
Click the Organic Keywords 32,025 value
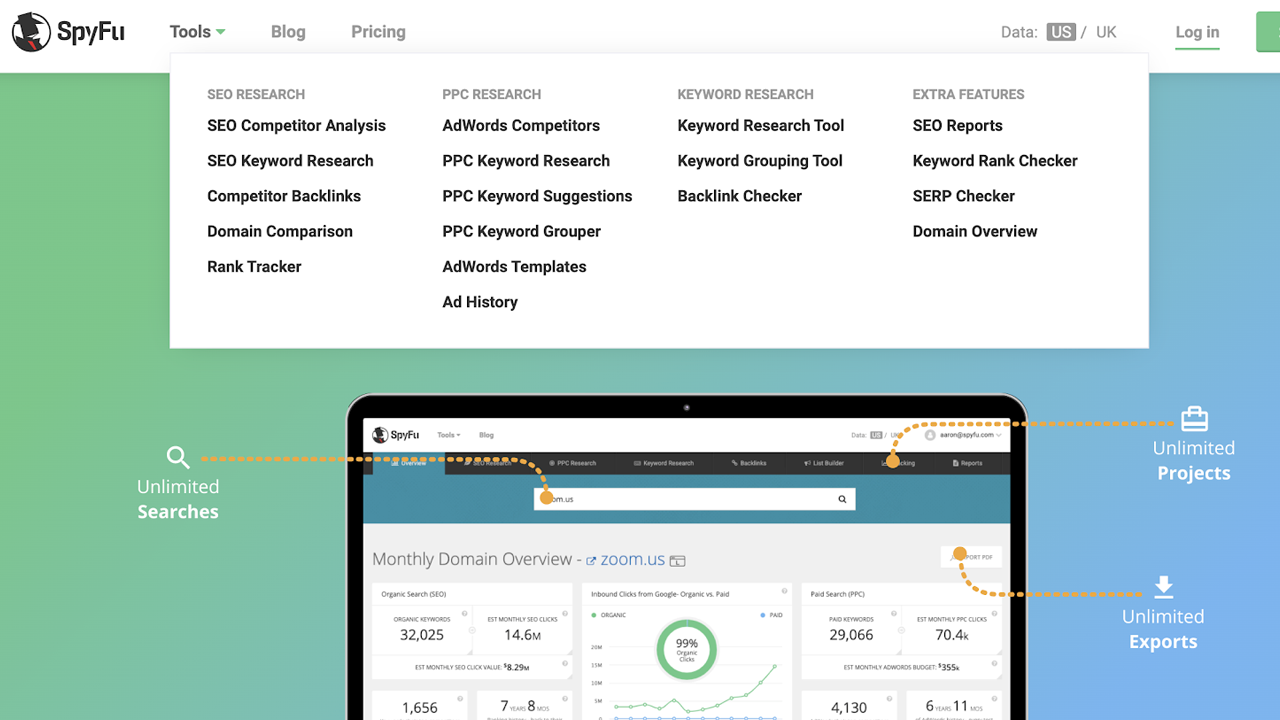coord(422,635)
